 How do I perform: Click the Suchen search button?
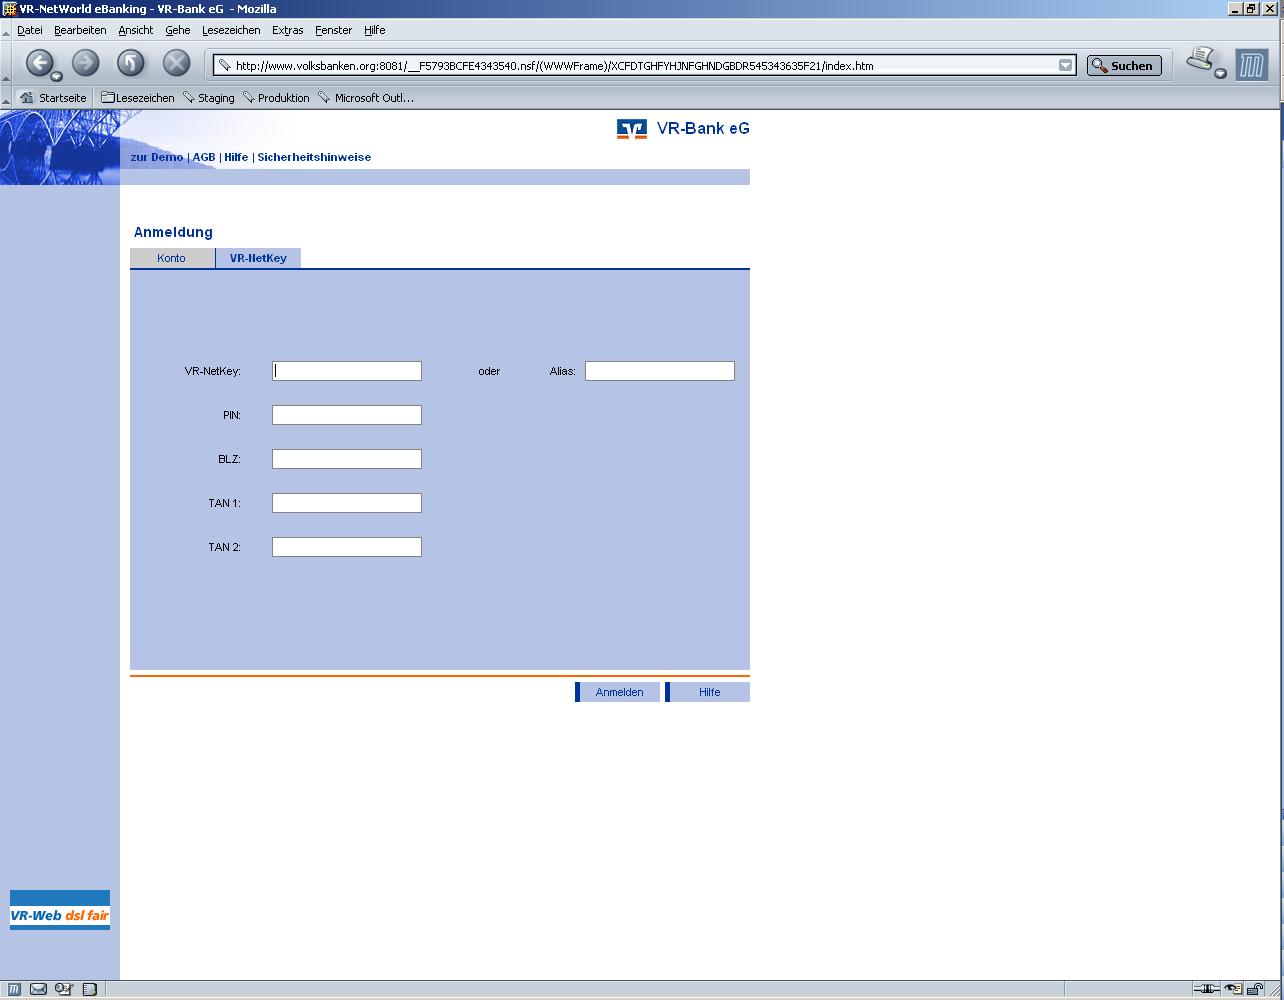[1124, 66]
